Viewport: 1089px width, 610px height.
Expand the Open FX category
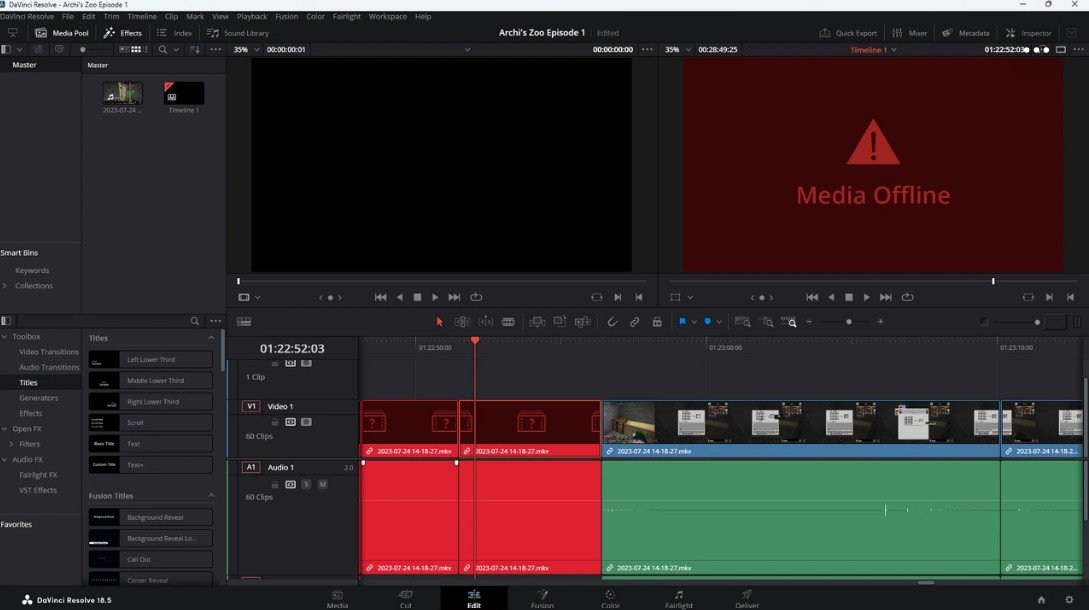click(x=6, y=429)
